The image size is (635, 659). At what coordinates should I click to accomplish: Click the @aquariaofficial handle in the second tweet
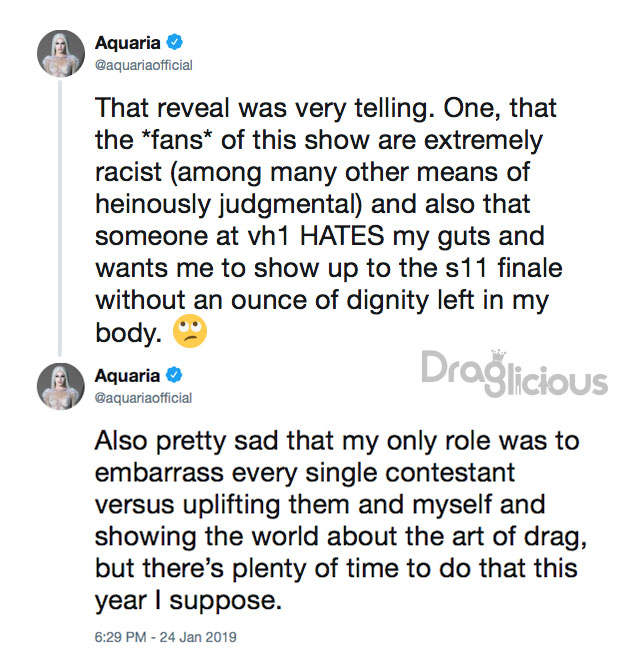[143, 398]
